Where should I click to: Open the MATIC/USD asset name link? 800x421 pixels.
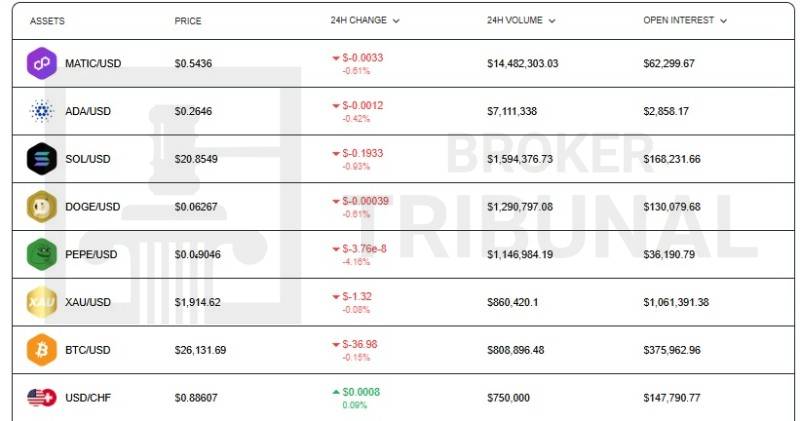93,63
